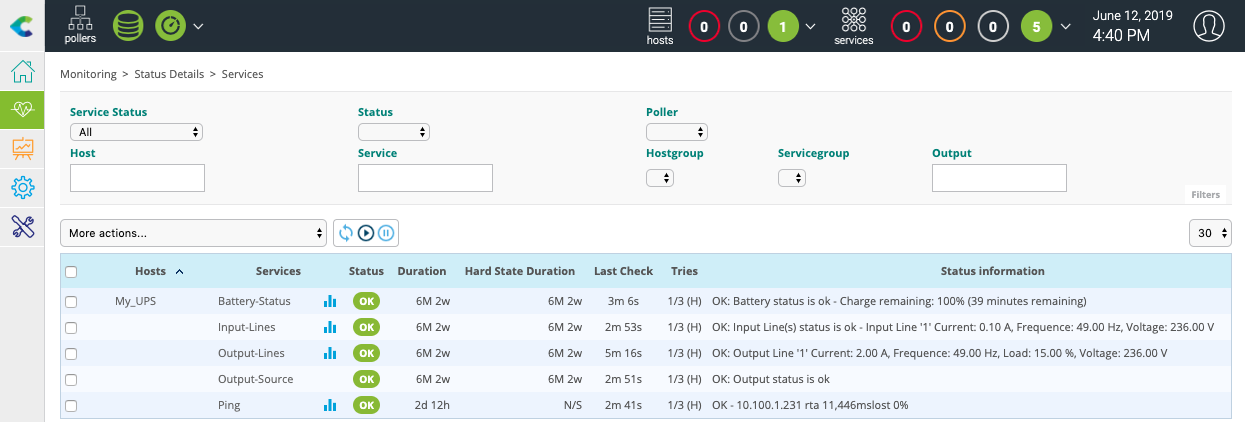Select the Monitoring heartbeat sidebar icon
The image size is (1245, 422).
(22, 110)
